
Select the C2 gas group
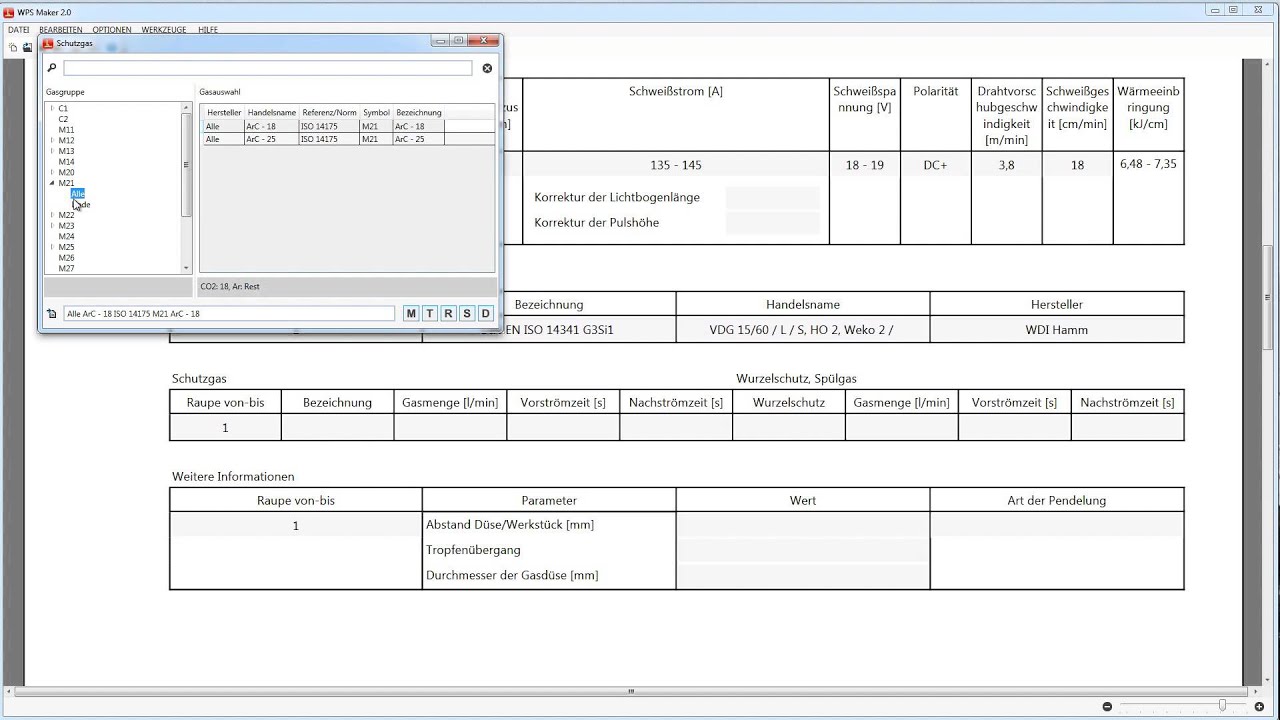coord(63,119)
